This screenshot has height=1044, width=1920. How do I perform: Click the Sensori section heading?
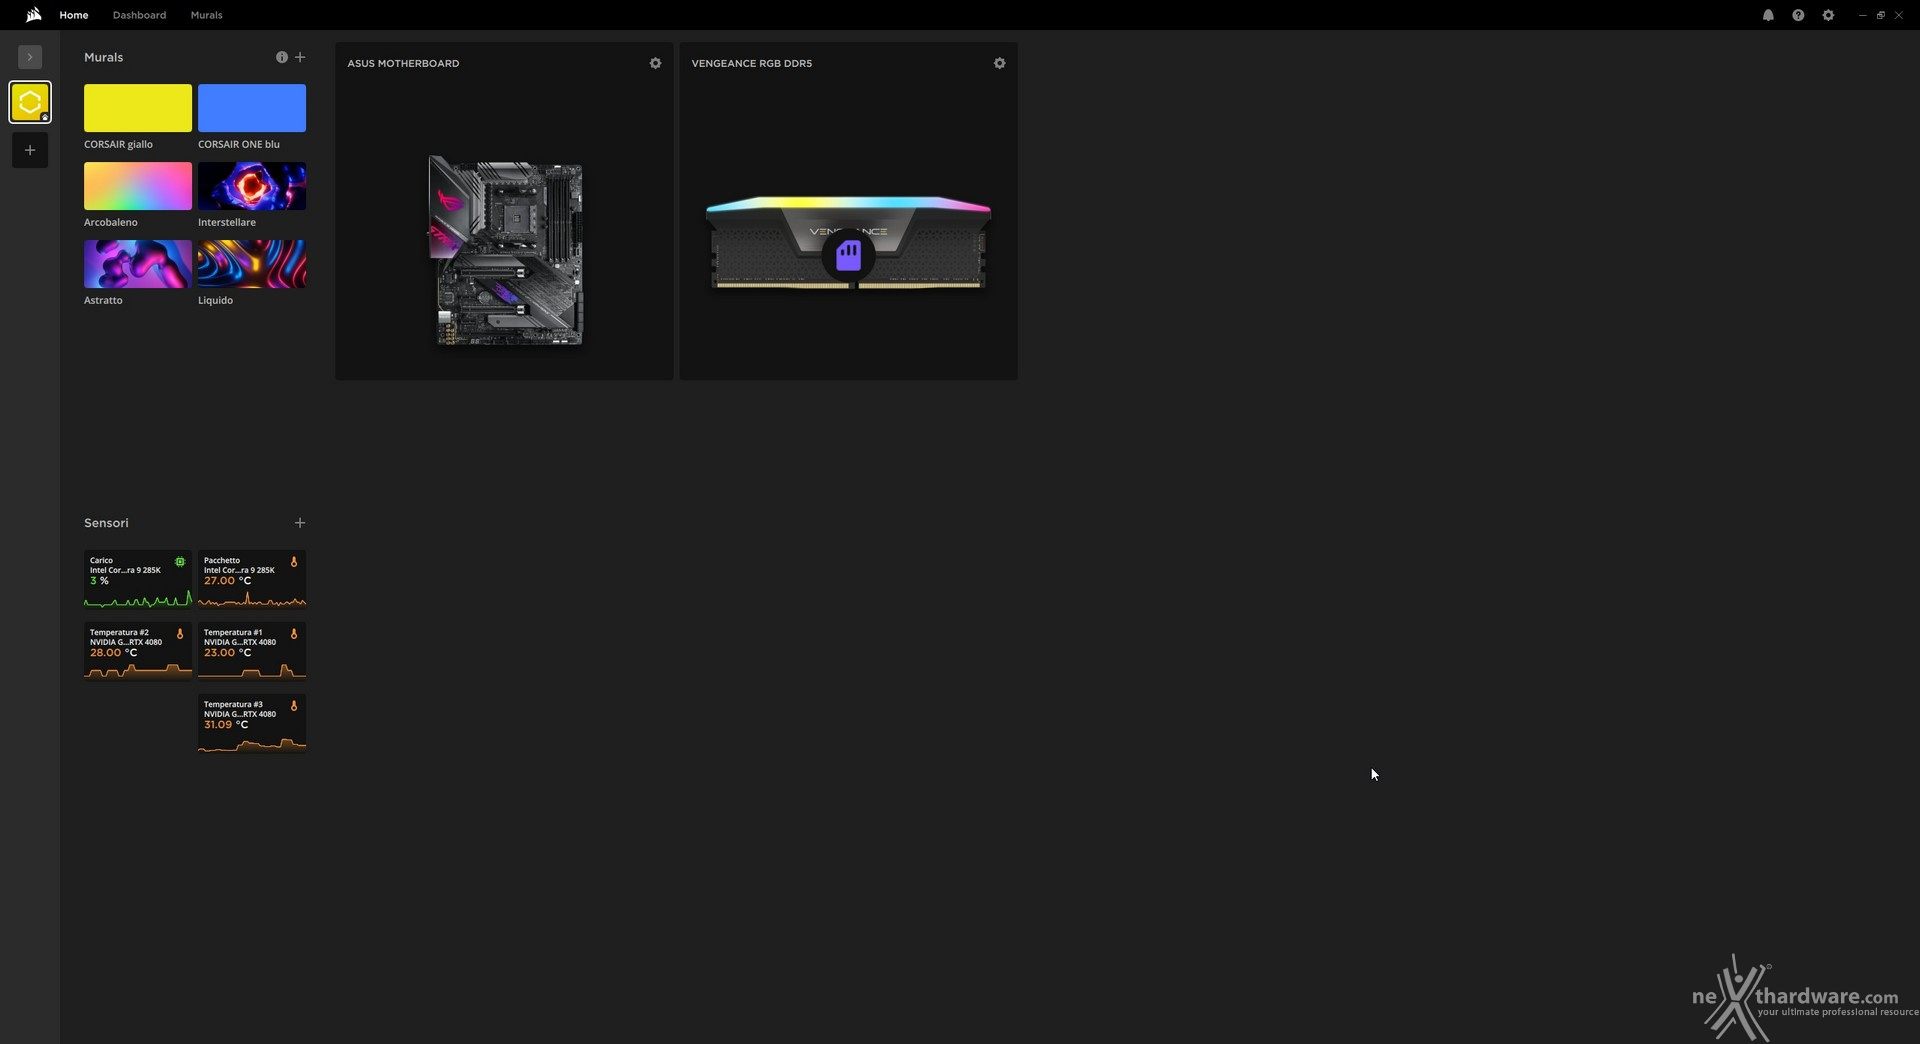tap(106, 523)
